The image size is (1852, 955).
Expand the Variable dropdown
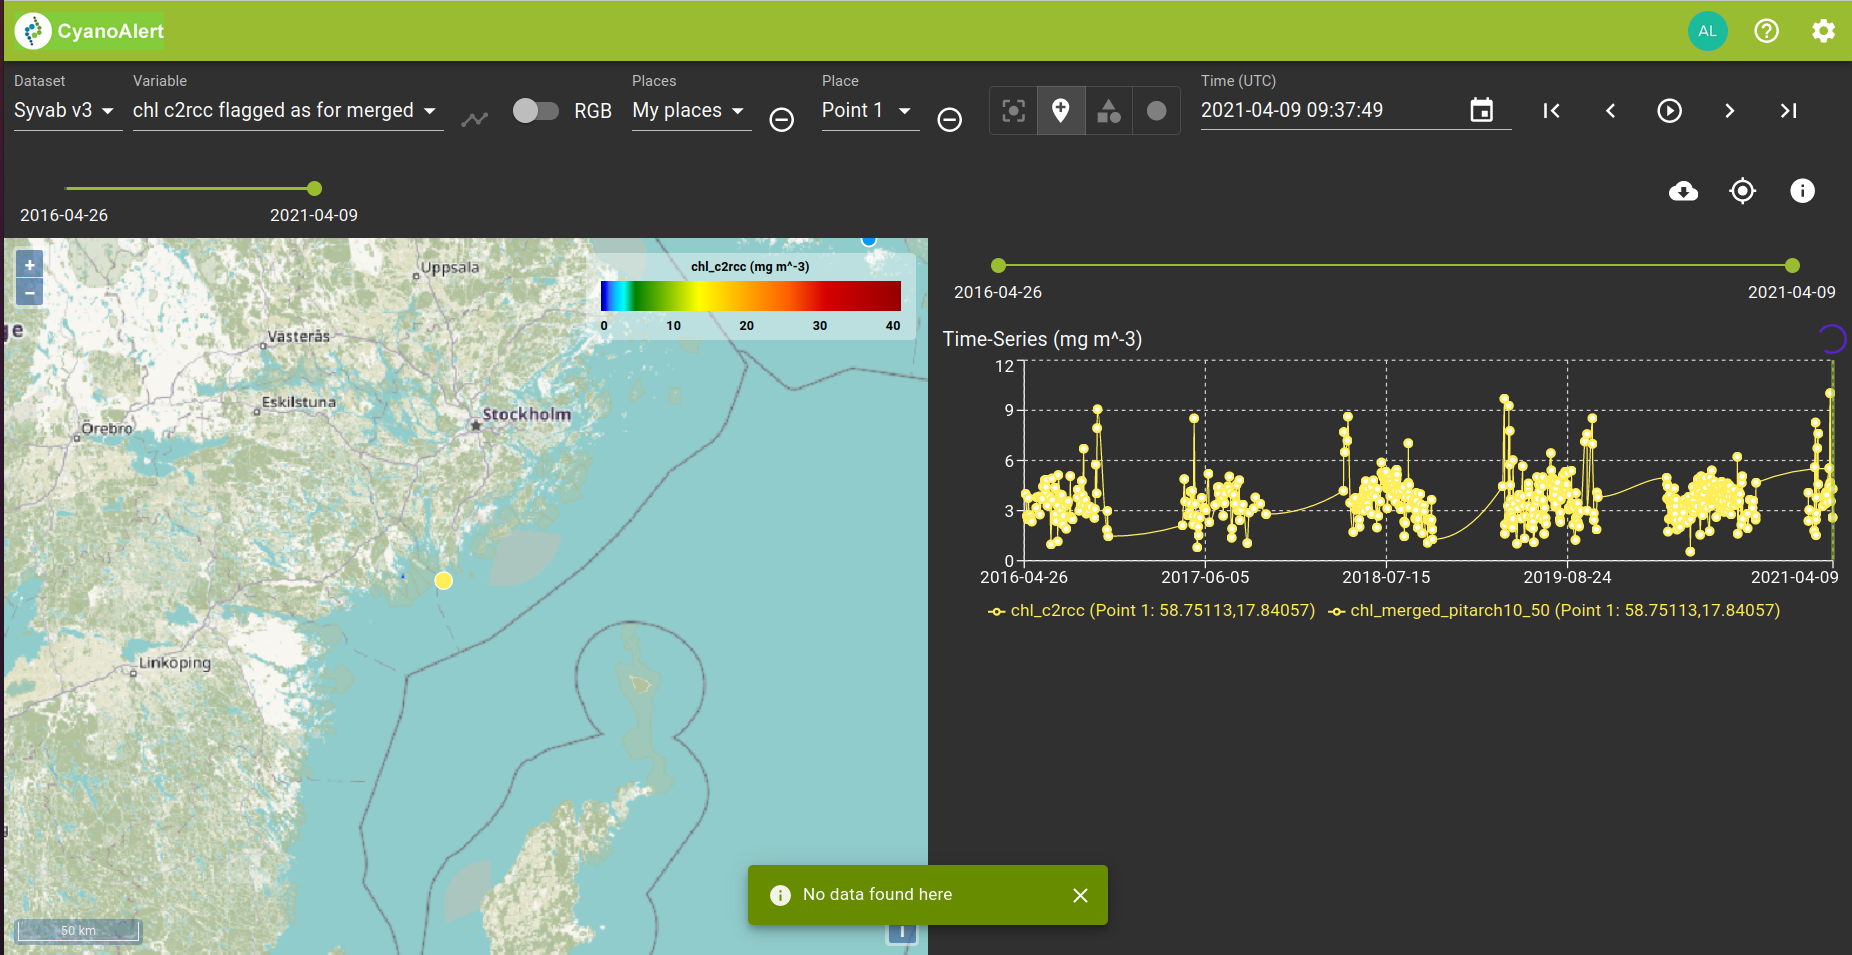(x=287, y=110)
